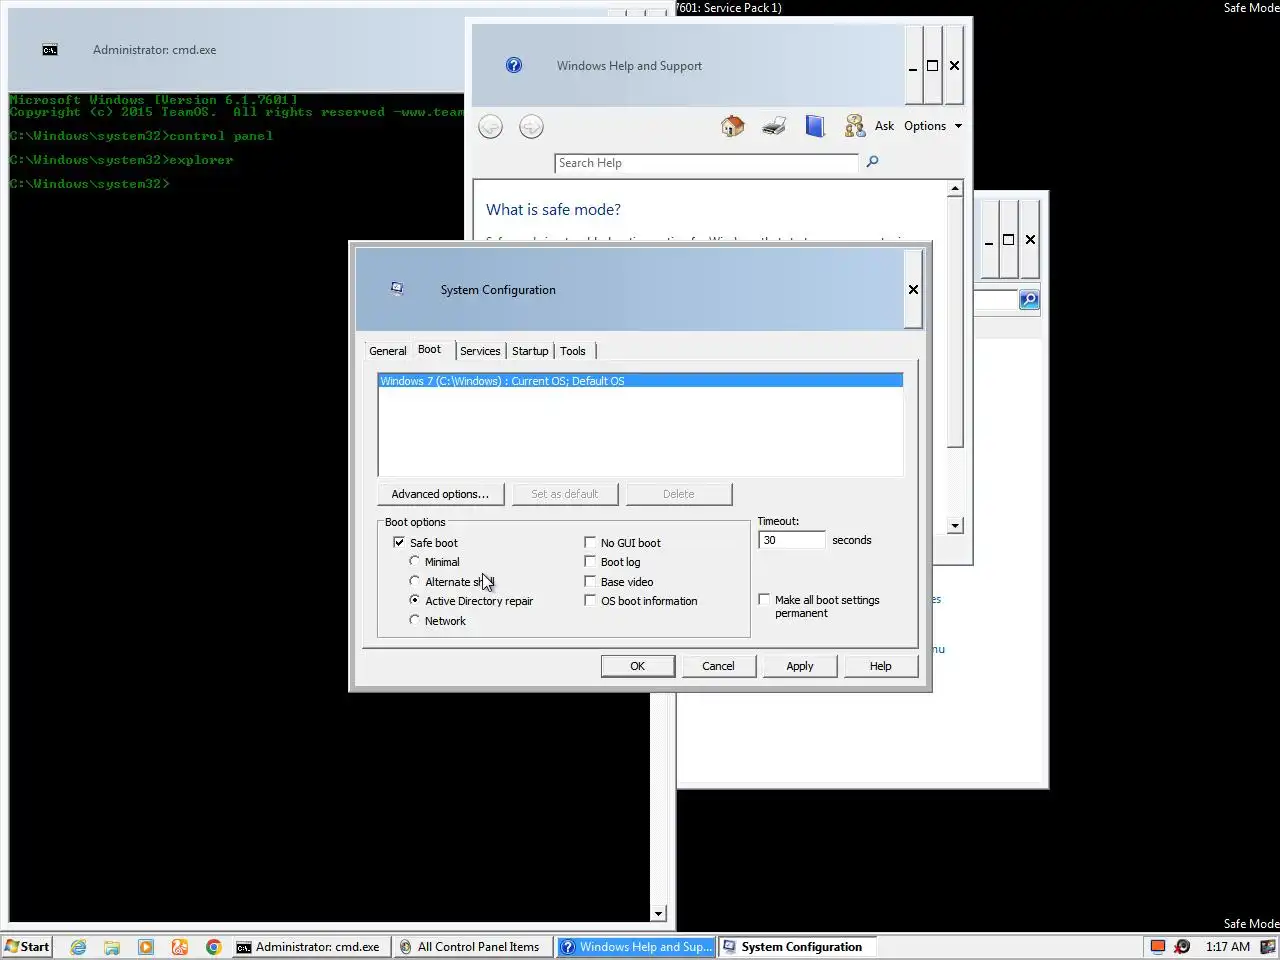
Task: Click cmd window scrollbar down arrow
Action: tap(658, 913)
